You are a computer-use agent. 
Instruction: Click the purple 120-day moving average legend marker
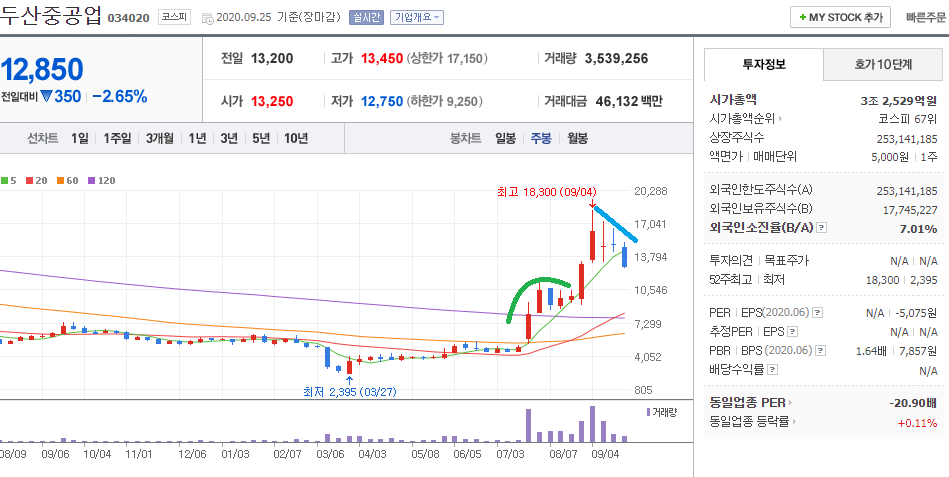[x=91, y=180]
